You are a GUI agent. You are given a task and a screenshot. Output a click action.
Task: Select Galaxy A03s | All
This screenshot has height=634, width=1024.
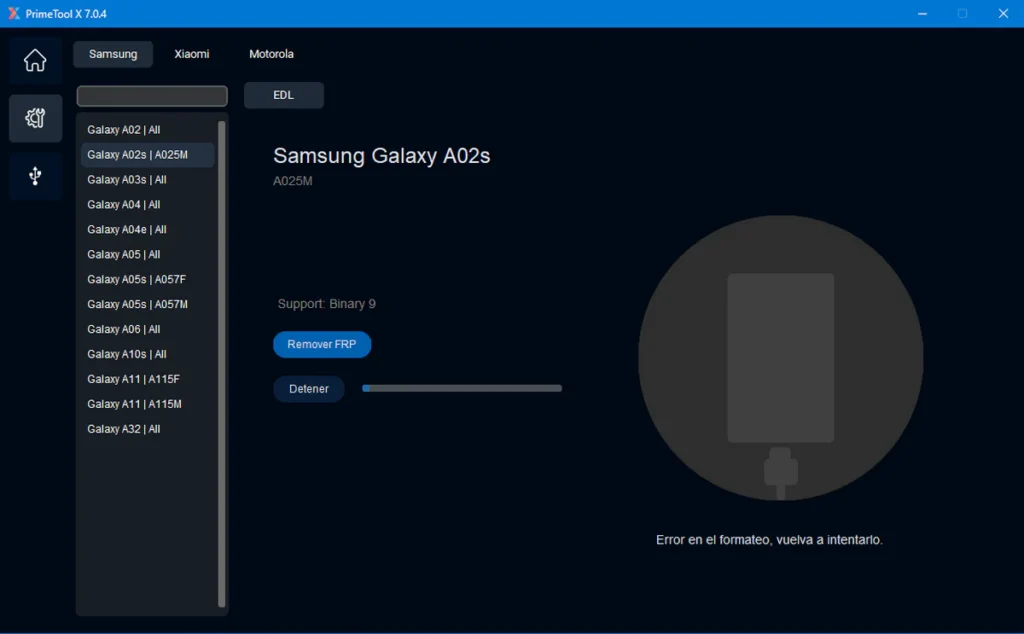click(x=148, y=180)
